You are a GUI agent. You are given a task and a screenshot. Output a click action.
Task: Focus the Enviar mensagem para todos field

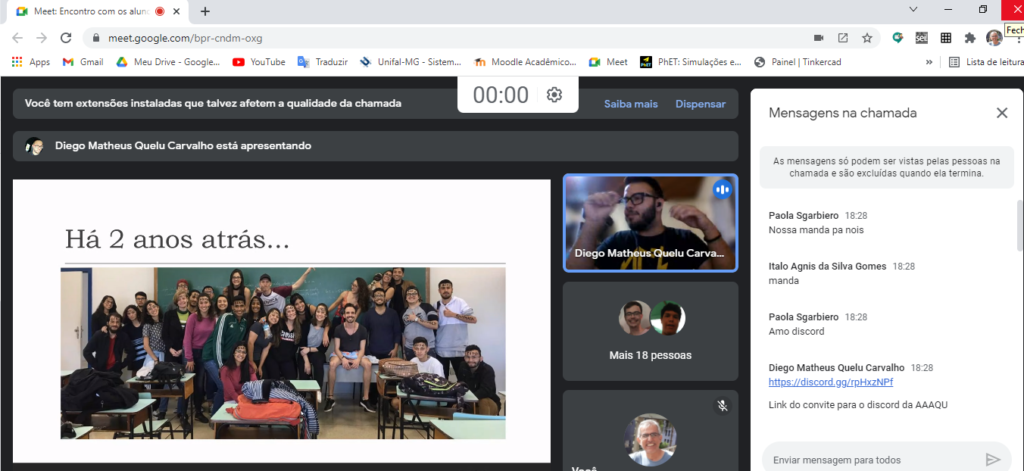[865, 459]
